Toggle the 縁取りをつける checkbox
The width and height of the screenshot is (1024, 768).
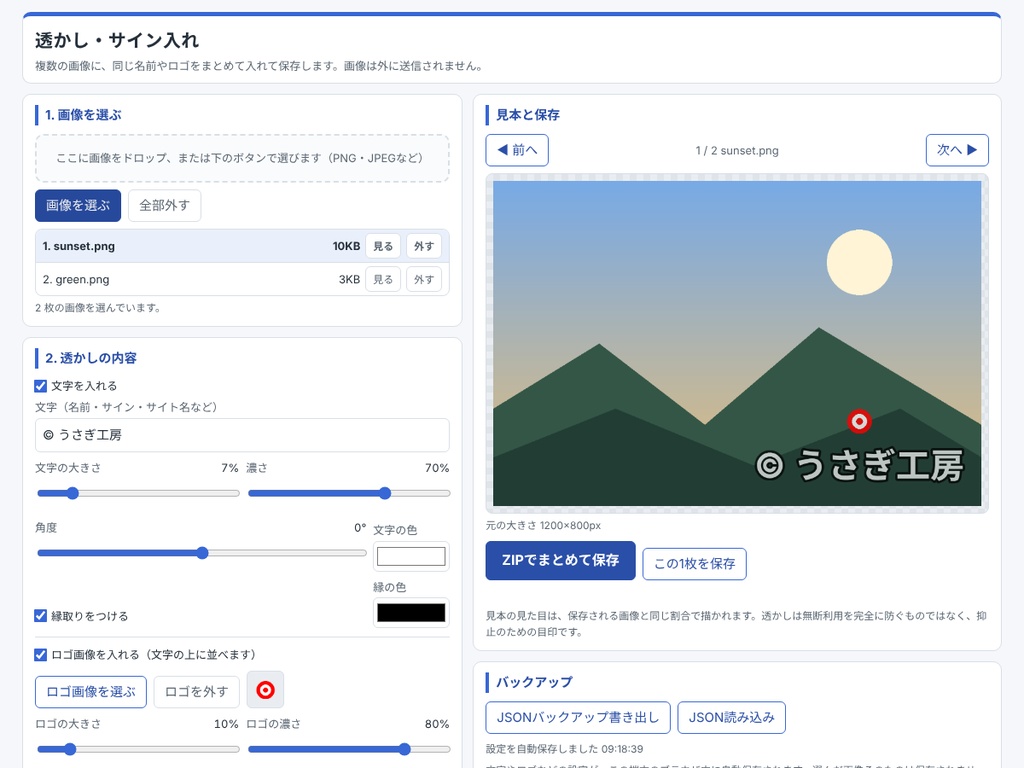point(40,616)
